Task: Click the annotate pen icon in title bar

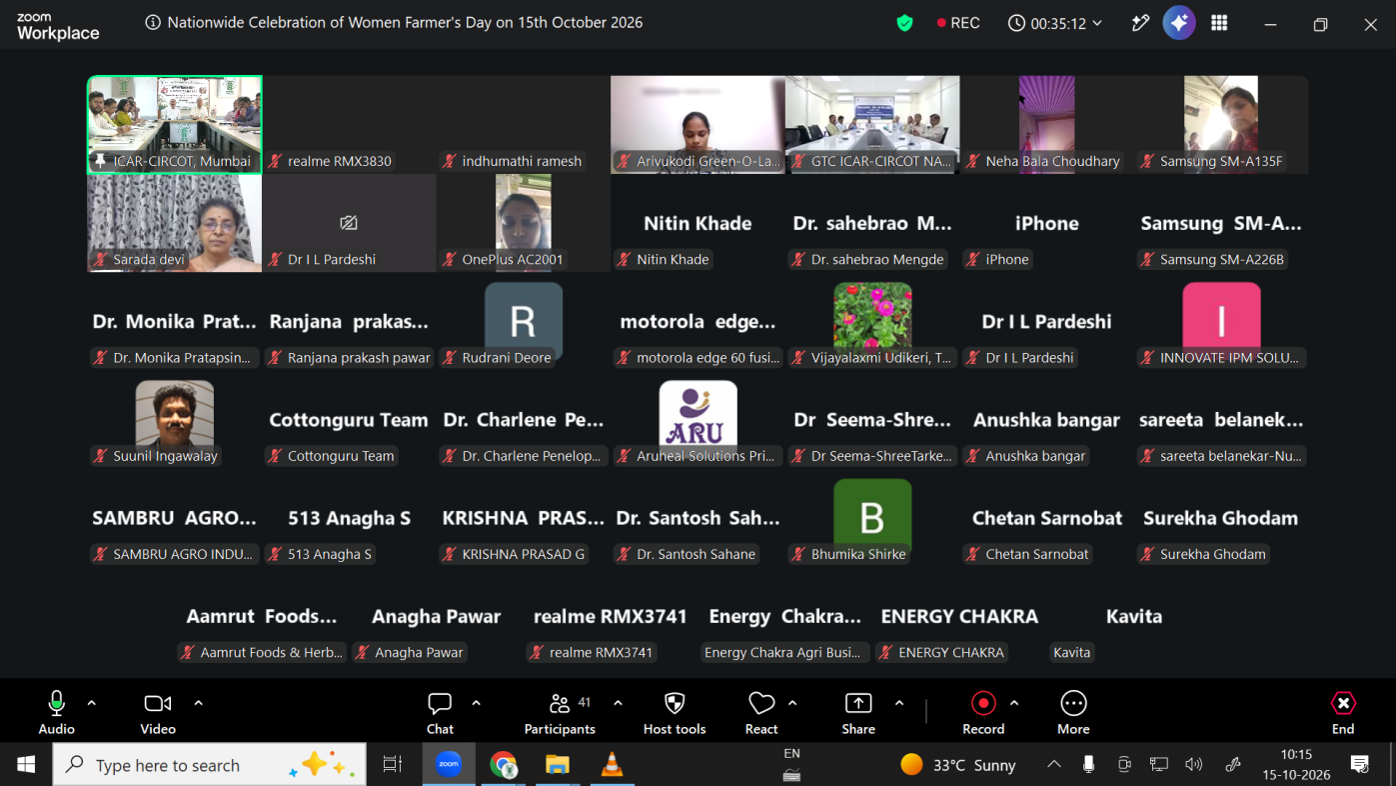Action: (1140, 23)
